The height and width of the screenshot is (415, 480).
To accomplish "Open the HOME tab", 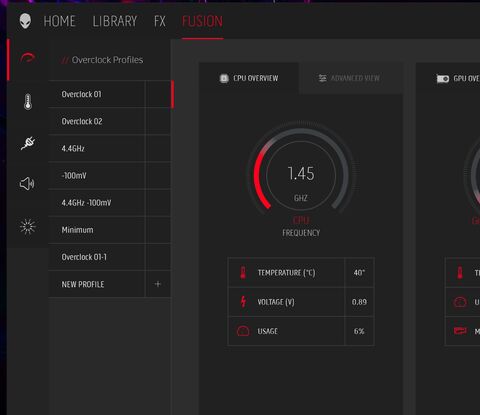I will pos(59,21).
